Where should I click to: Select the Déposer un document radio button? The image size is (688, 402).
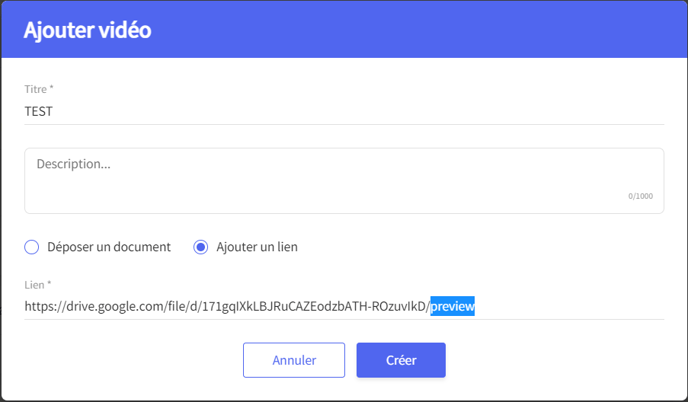pos(32,247)
